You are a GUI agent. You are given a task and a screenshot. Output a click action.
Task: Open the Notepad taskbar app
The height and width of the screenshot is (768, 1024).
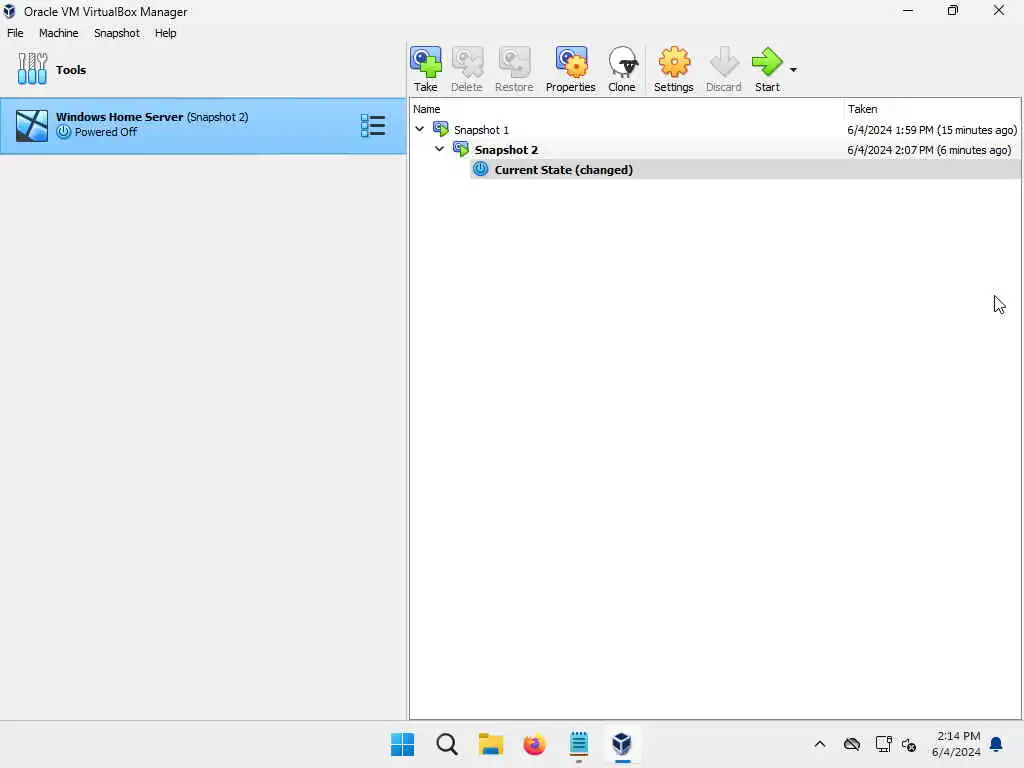(x=579, y=744)
